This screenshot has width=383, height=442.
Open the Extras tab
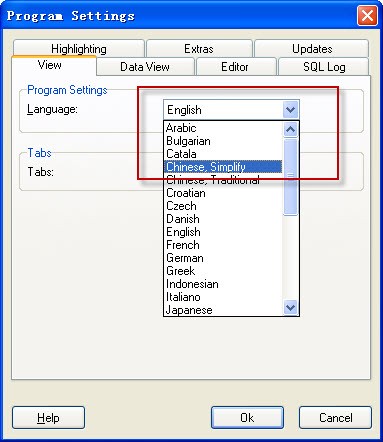[x=199, y=49]
